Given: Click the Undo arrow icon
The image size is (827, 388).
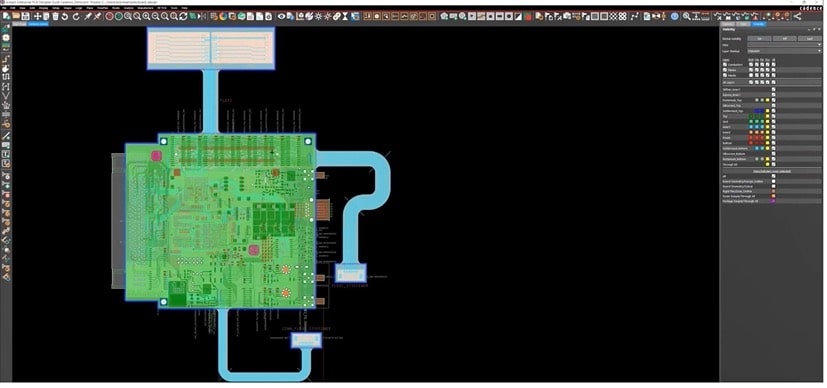Looking at the screenshot, I should point(64,16).
